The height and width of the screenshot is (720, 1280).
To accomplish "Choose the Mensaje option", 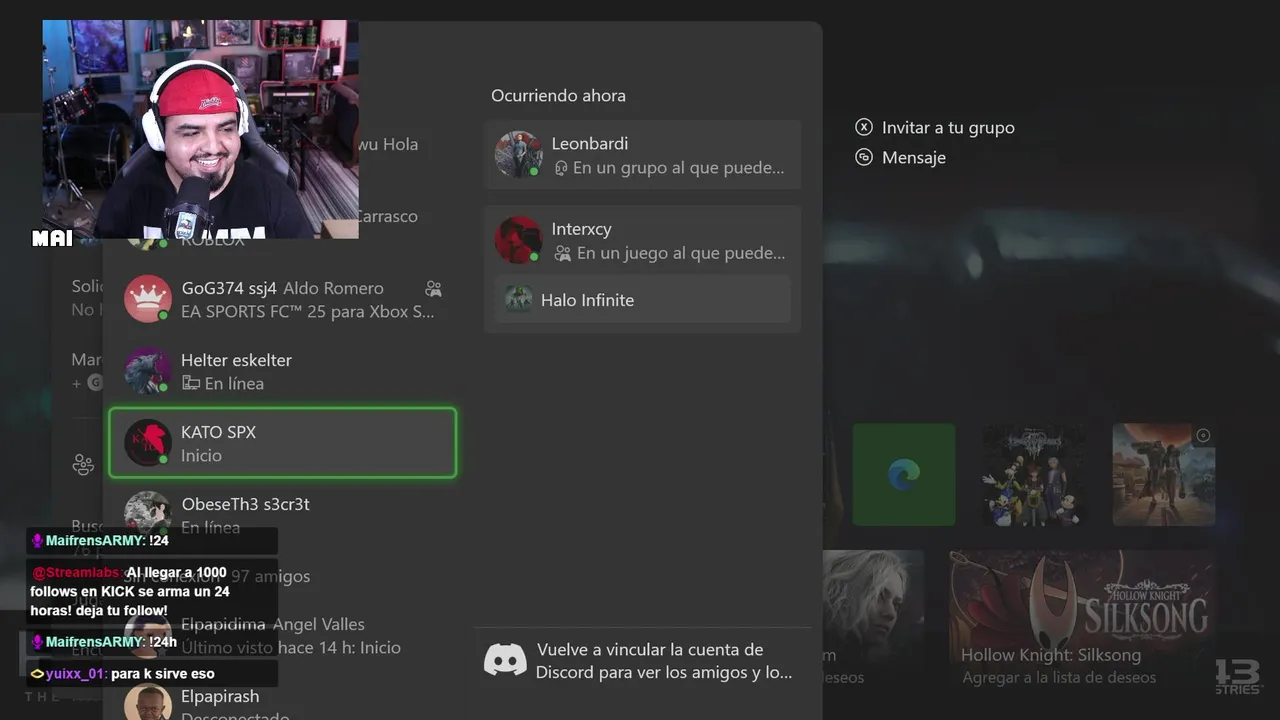I will (914, 157).
